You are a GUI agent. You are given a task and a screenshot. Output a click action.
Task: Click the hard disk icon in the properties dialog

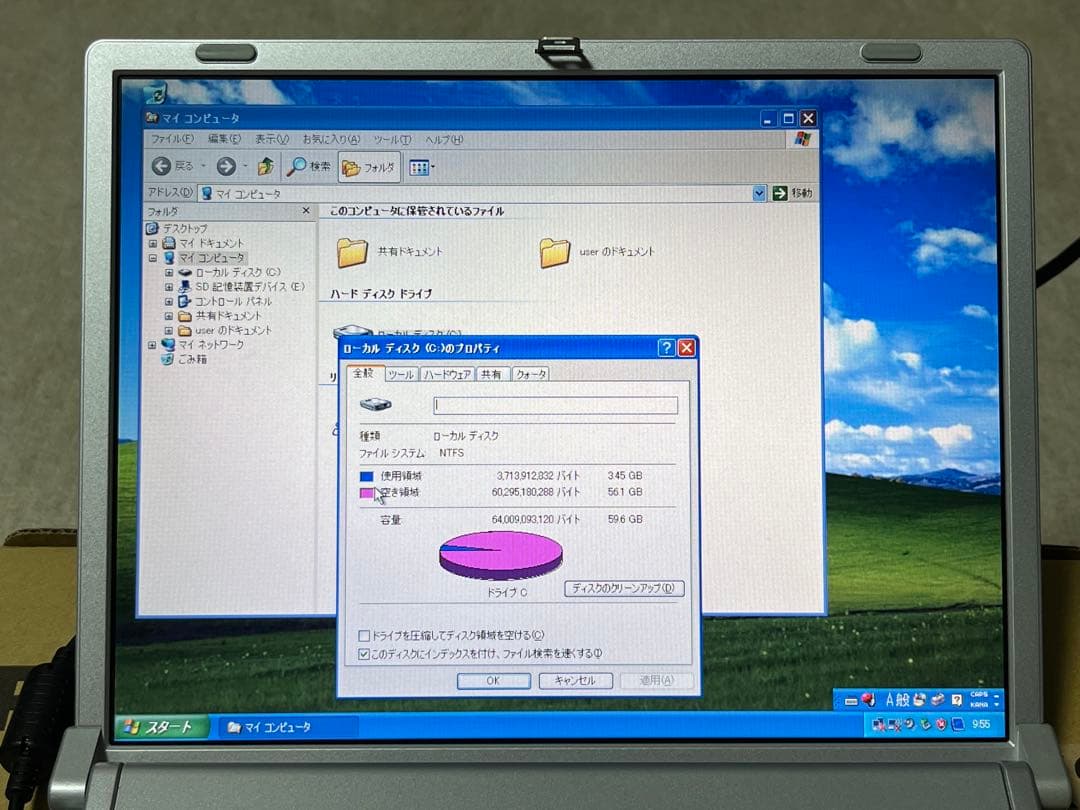click(376, 405)
